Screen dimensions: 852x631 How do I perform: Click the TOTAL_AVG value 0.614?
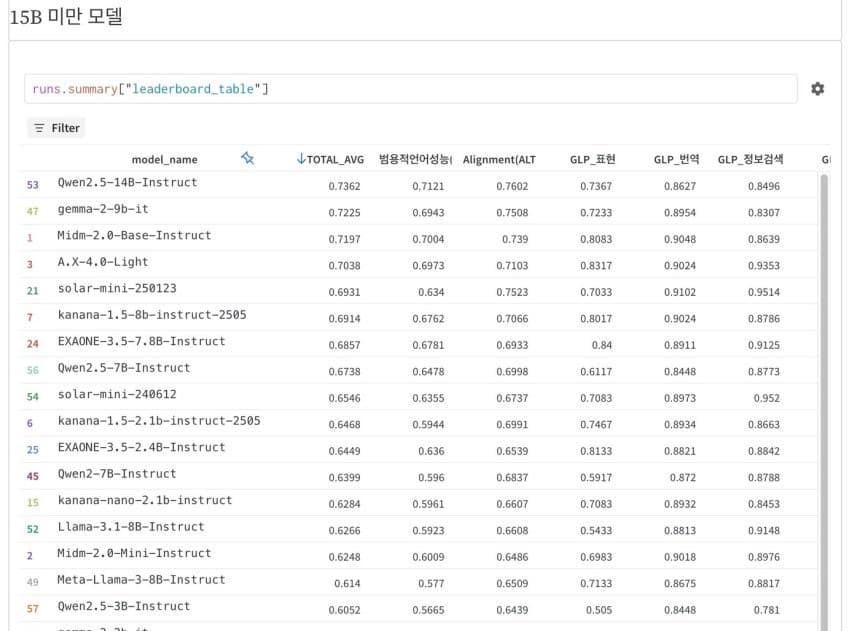[347, 584]
